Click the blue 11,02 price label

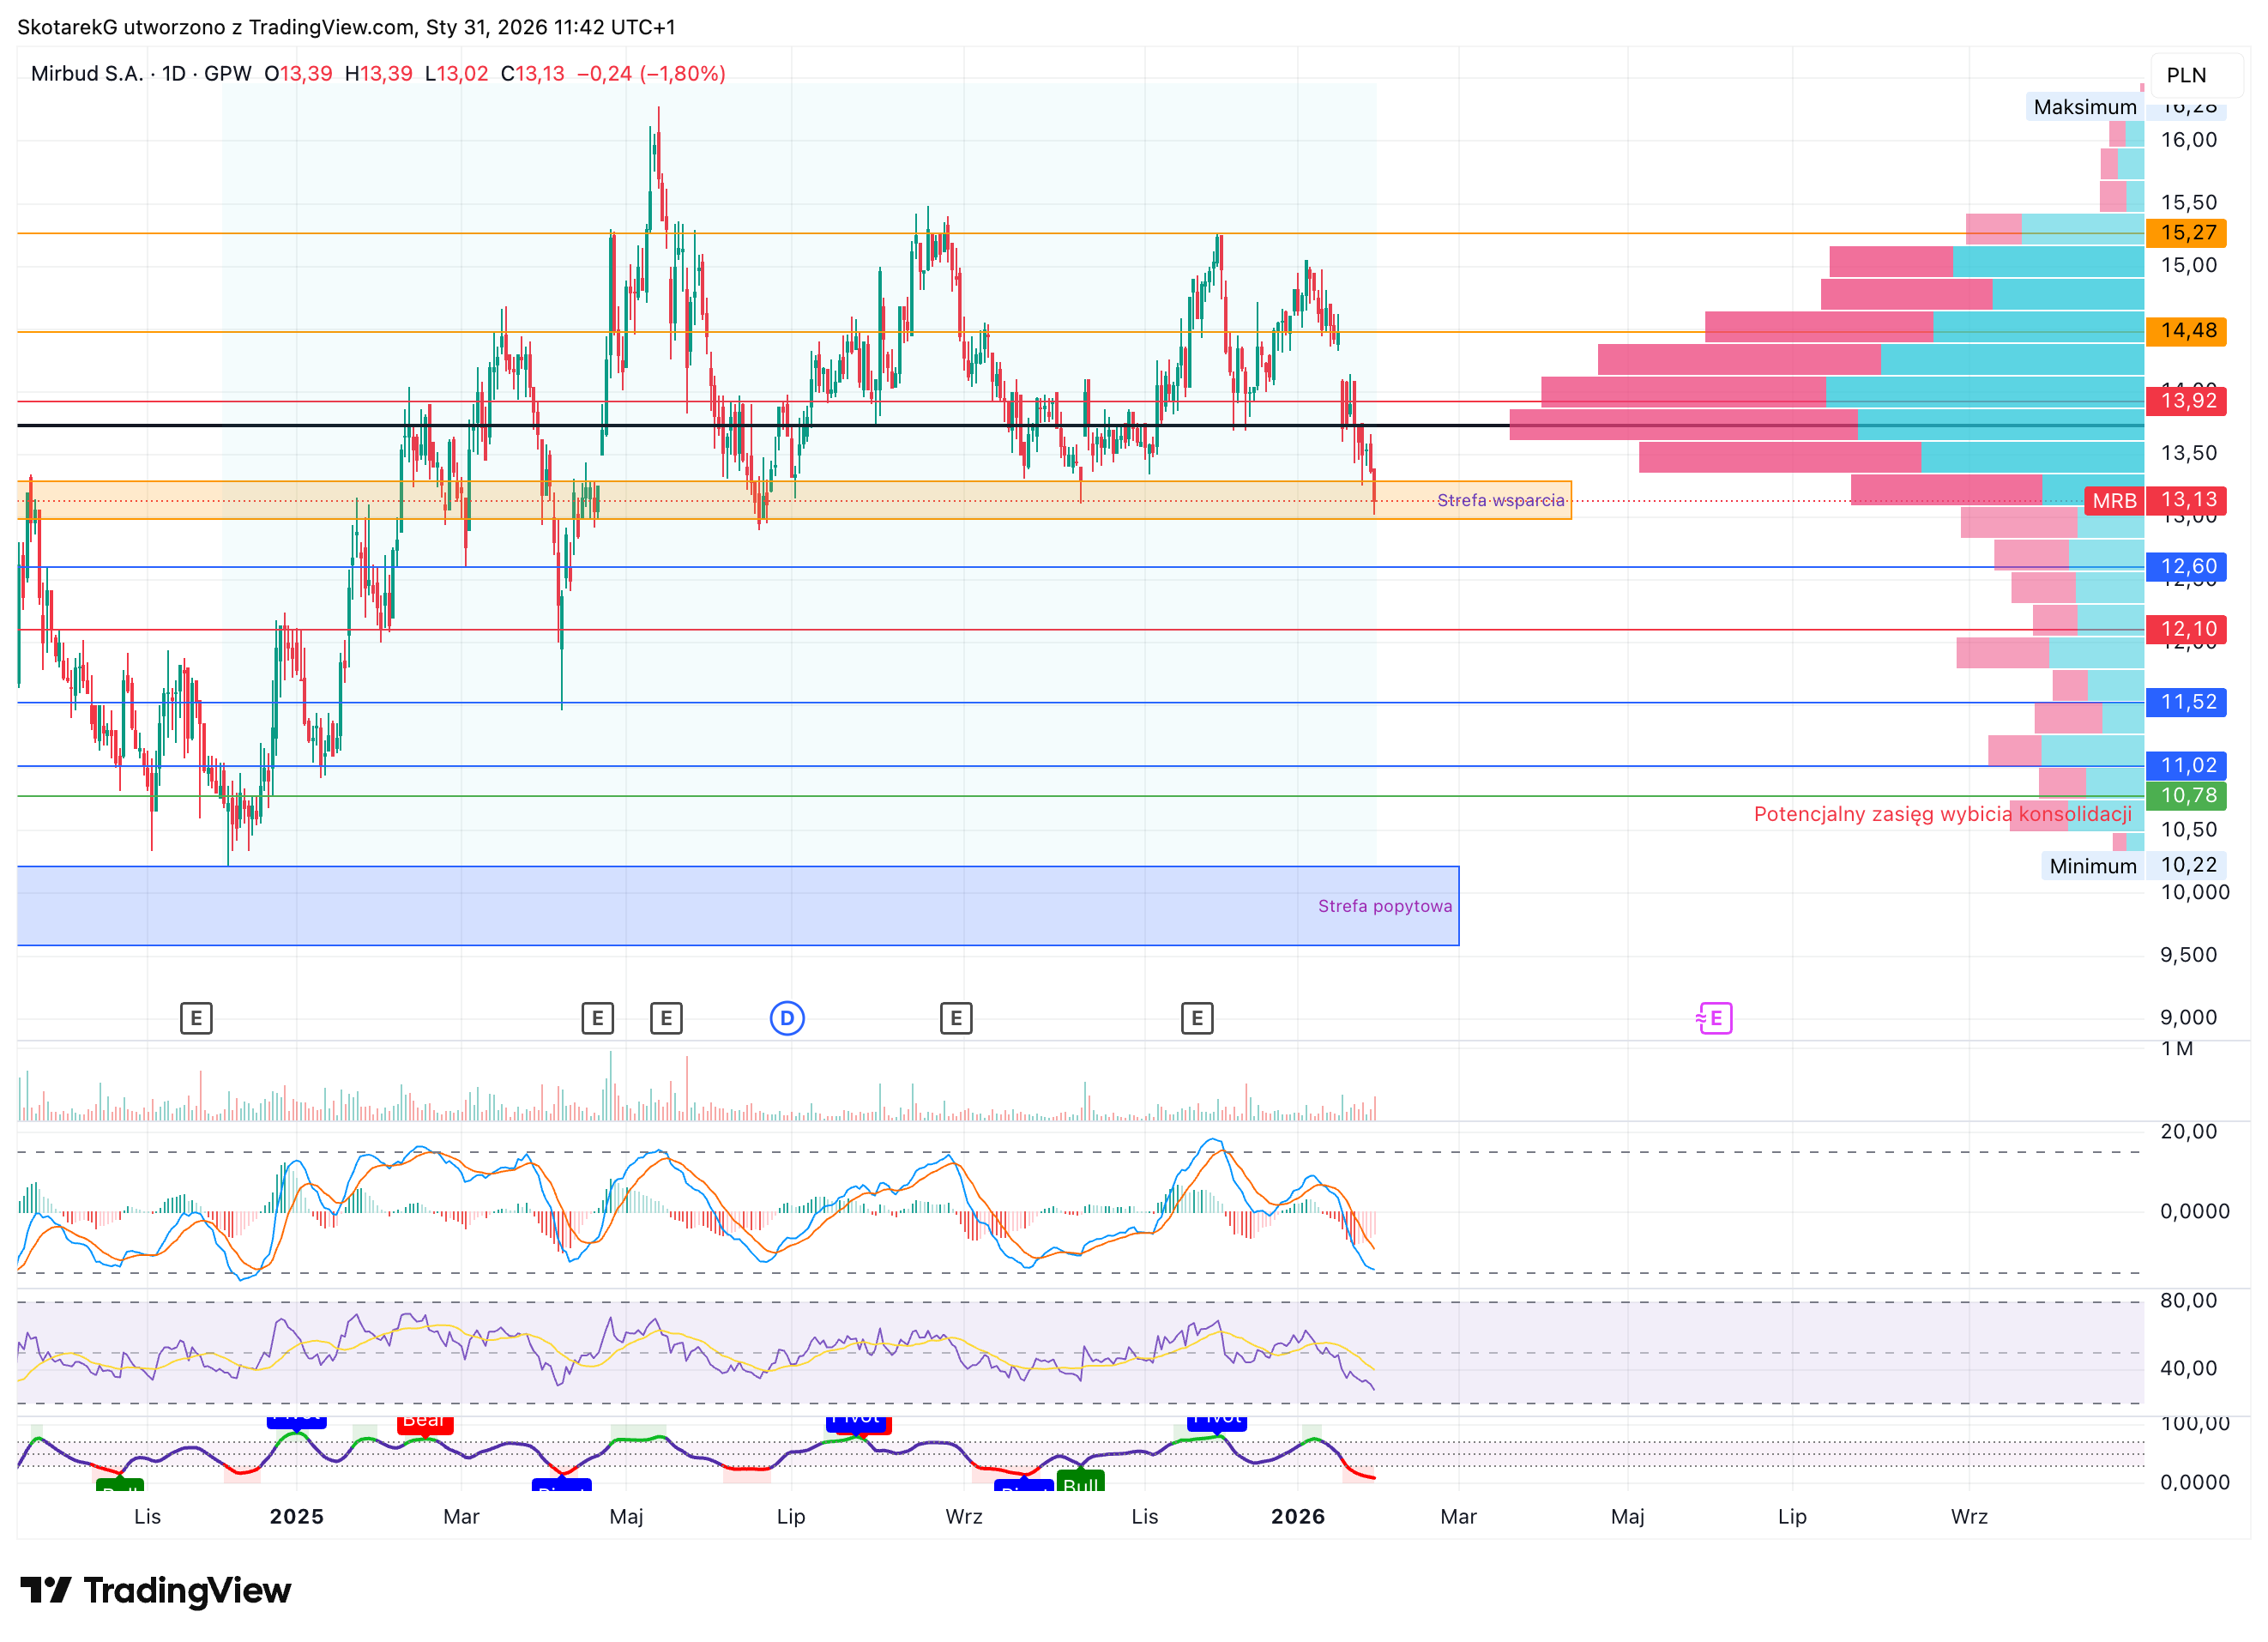(x=2188, y=765)
